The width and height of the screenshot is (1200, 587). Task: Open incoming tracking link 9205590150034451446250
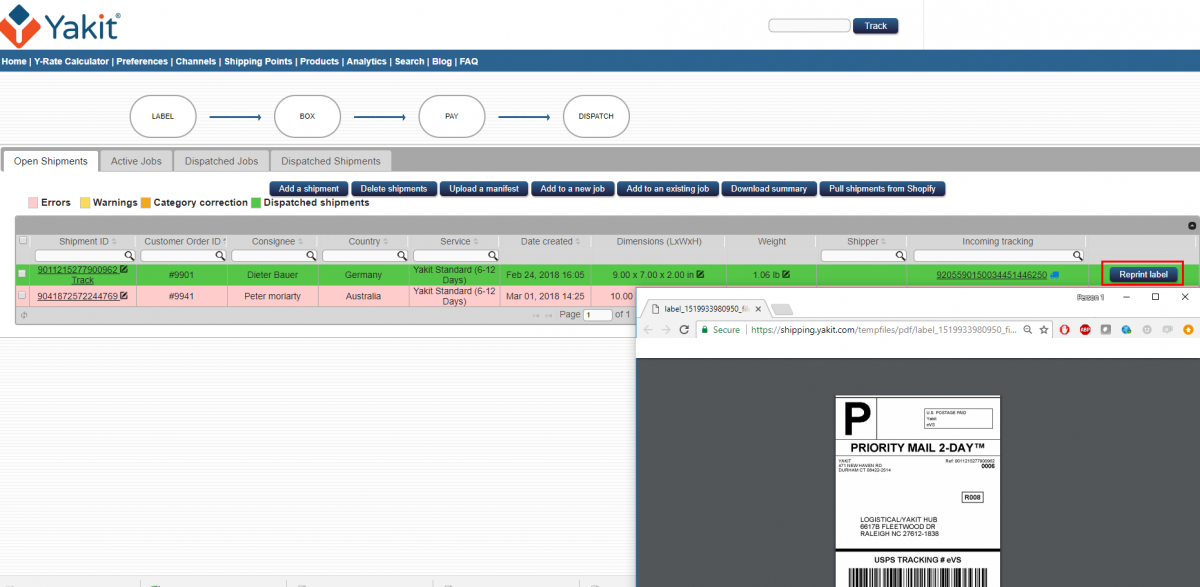click(991, 274)
